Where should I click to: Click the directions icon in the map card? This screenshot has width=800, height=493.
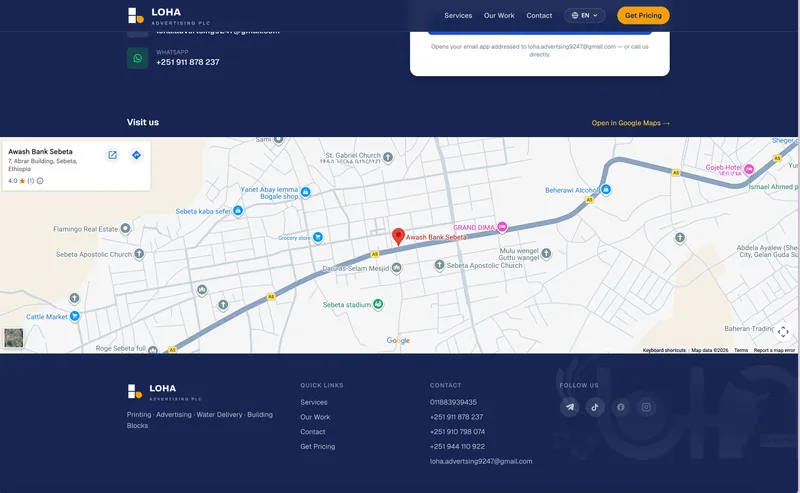point(136,155)
